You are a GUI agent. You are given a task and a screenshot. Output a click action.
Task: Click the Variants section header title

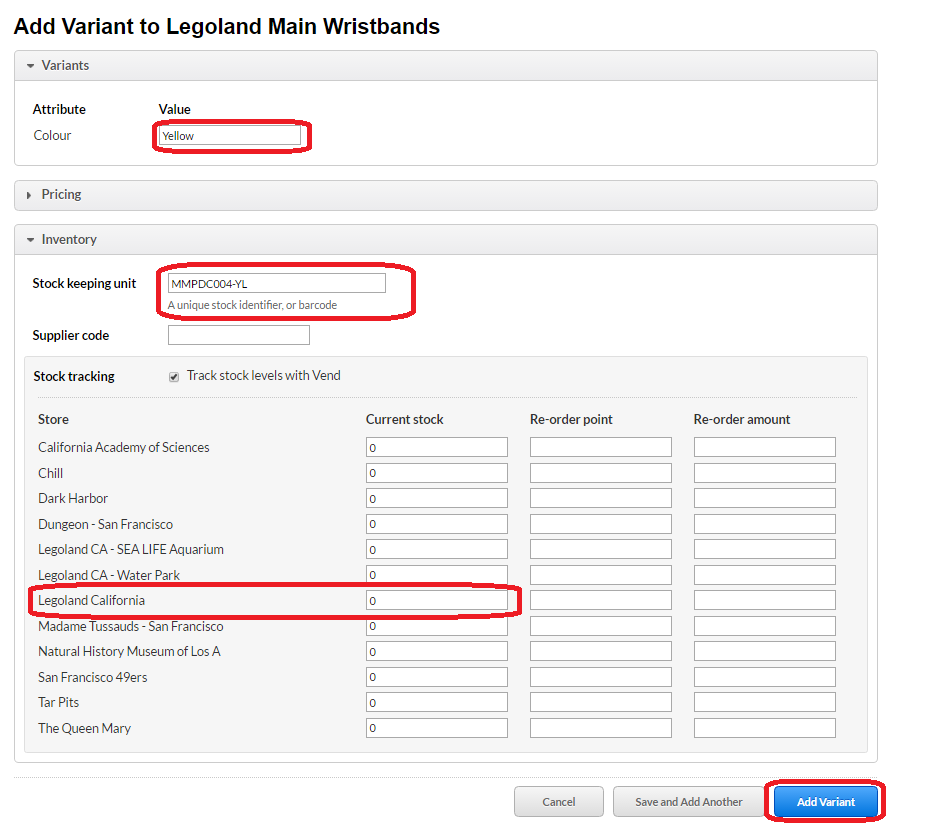65,65
